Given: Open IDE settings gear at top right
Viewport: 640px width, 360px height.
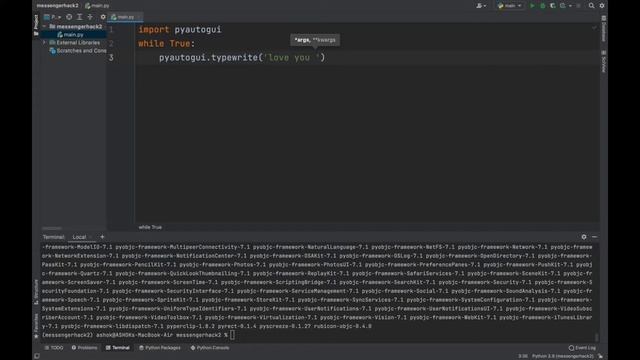Looking at the screenshot, I should coord(602,6).
